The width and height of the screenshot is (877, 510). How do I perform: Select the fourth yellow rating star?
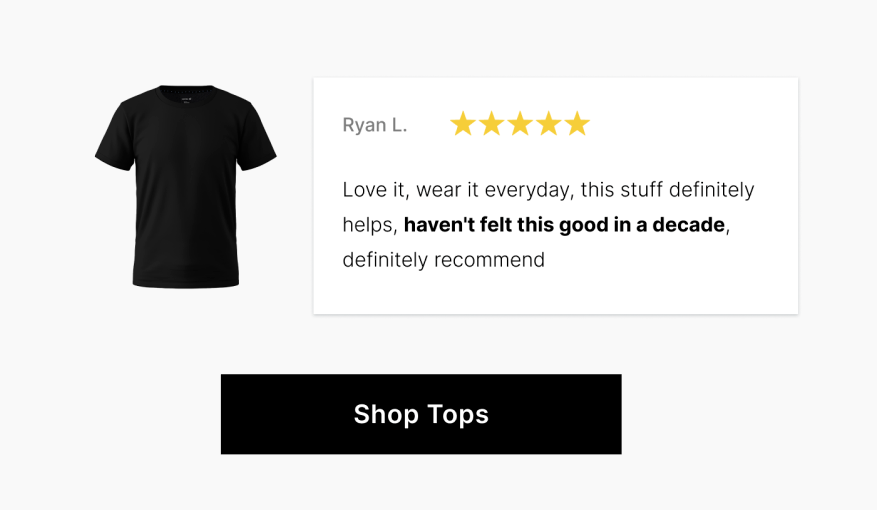tap(549, 124)
